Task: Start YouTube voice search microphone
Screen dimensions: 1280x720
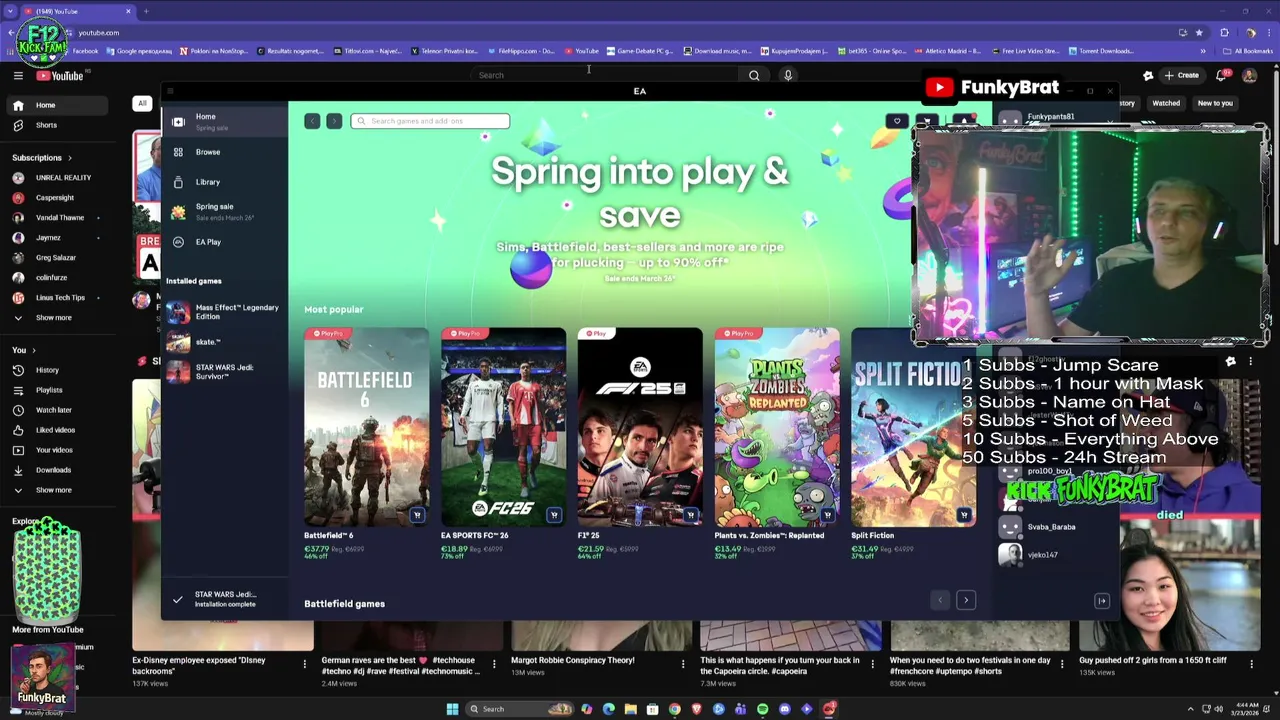Action: click(x=788, y=75)
